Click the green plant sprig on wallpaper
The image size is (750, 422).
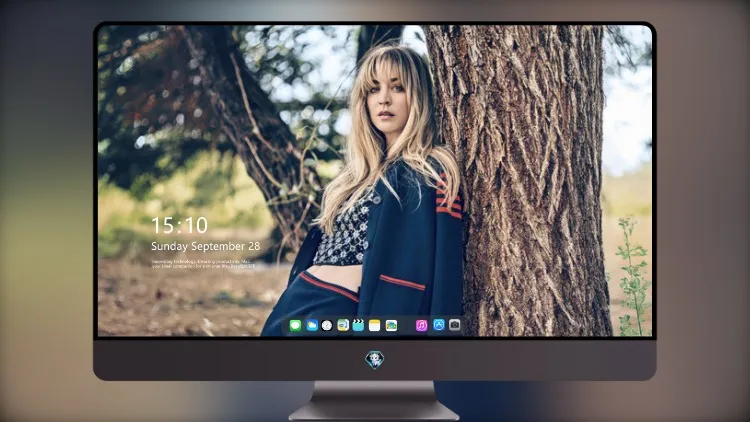tap(632, 277)
